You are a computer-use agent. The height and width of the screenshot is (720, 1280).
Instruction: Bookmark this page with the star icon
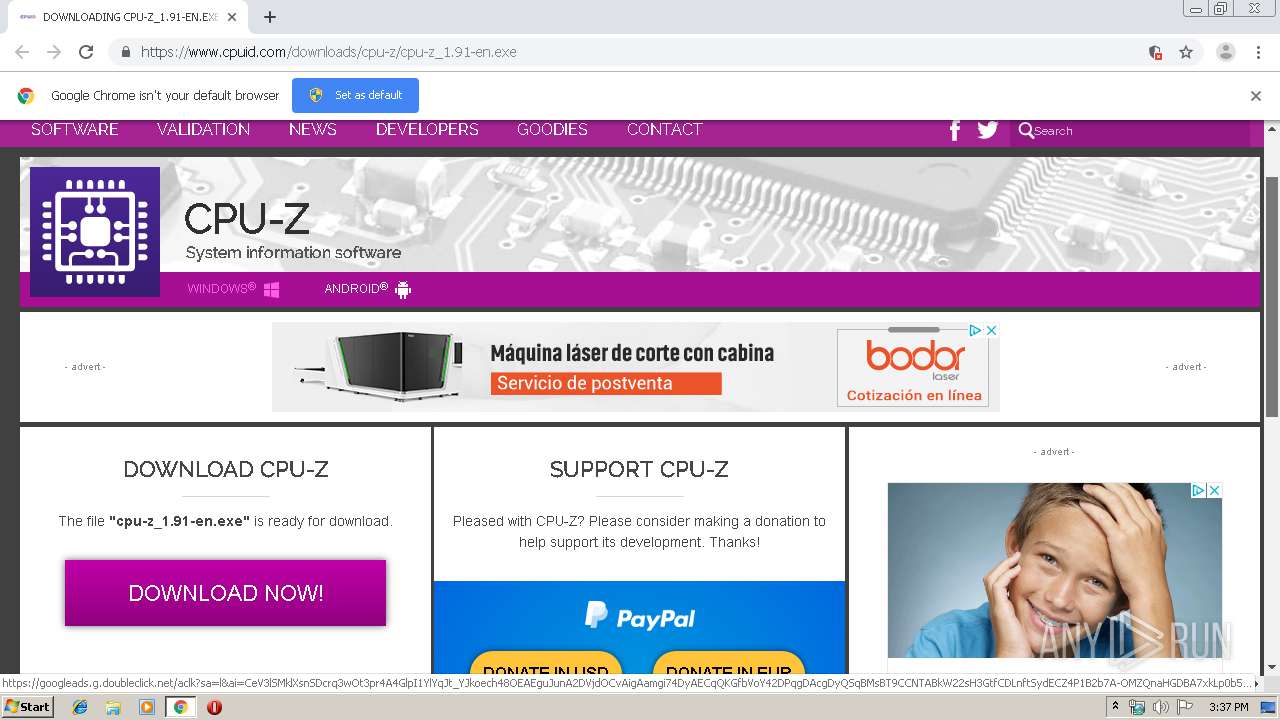click(1186, 52)
